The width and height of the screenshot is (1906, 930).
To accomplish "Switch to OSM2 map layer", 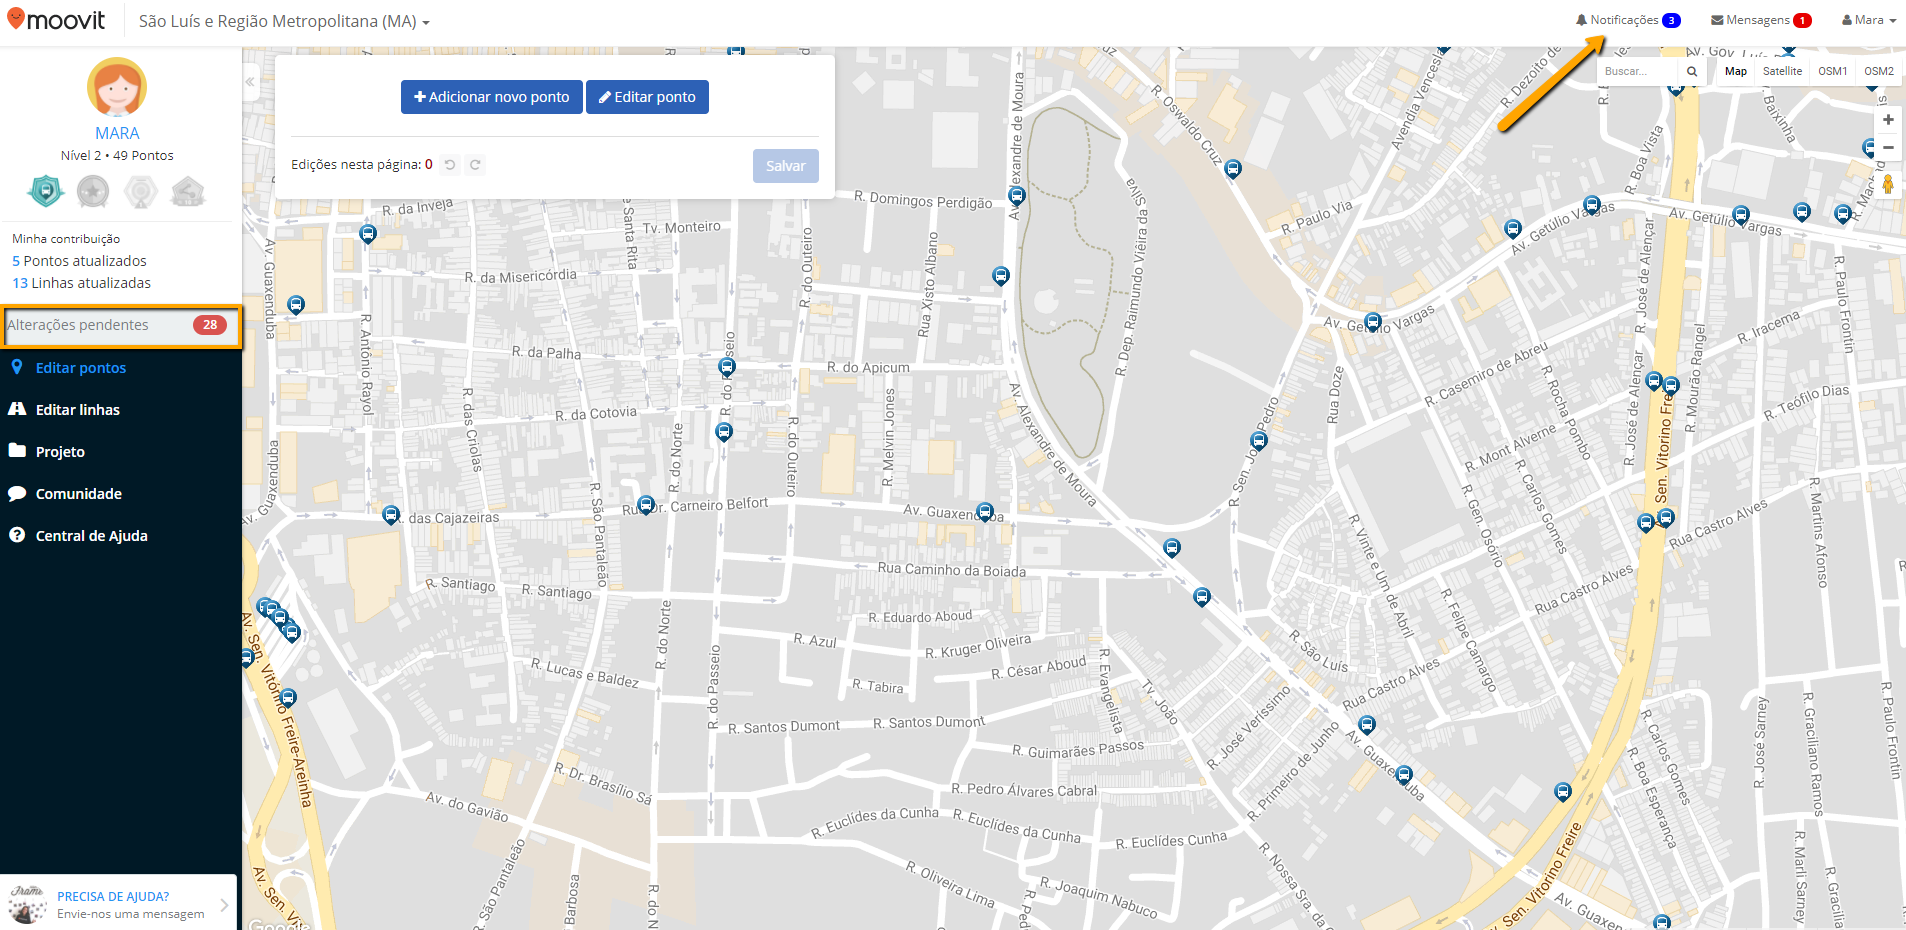I will point(1879,71).
